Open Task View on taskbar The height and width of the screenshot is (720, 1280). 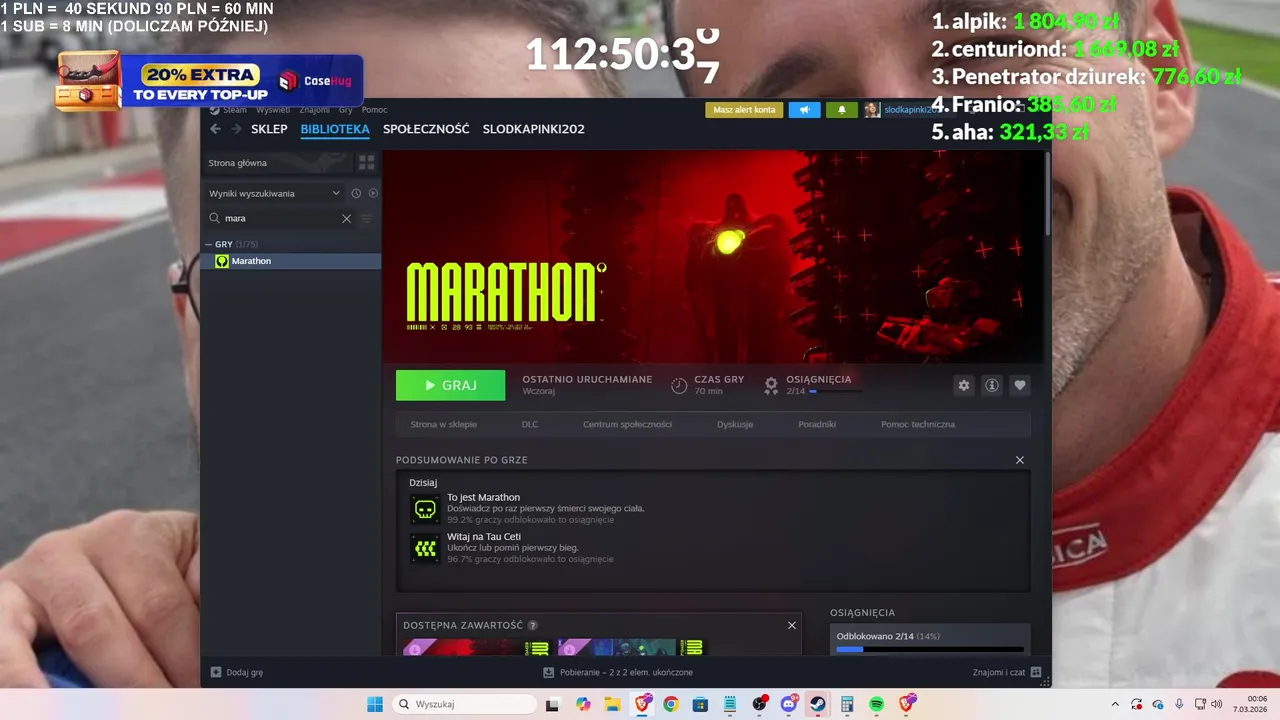click(x=552, y=704)
